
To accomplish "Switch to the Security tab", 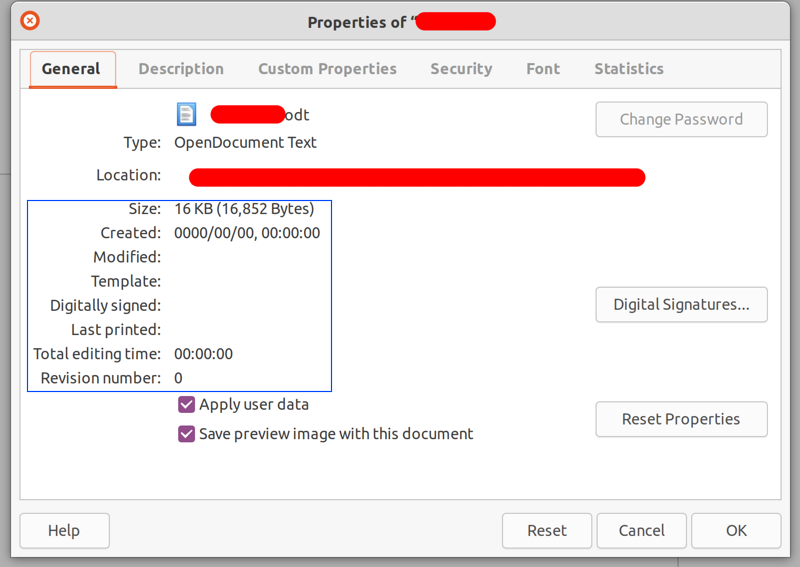I will pos(461,69).
